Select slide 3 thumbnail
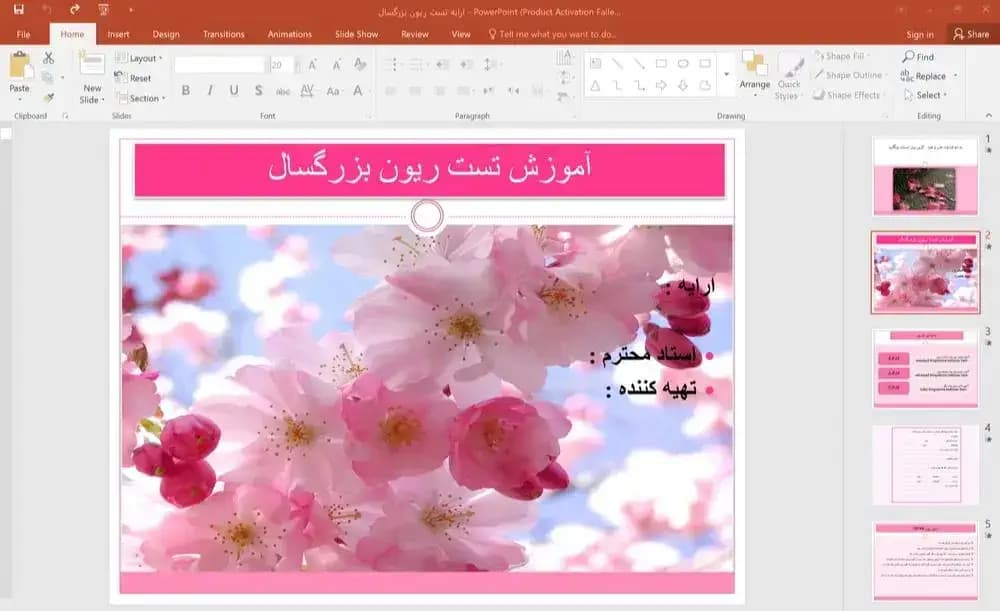Viewport: 1000px width, 611px height. tap(925, 369)
